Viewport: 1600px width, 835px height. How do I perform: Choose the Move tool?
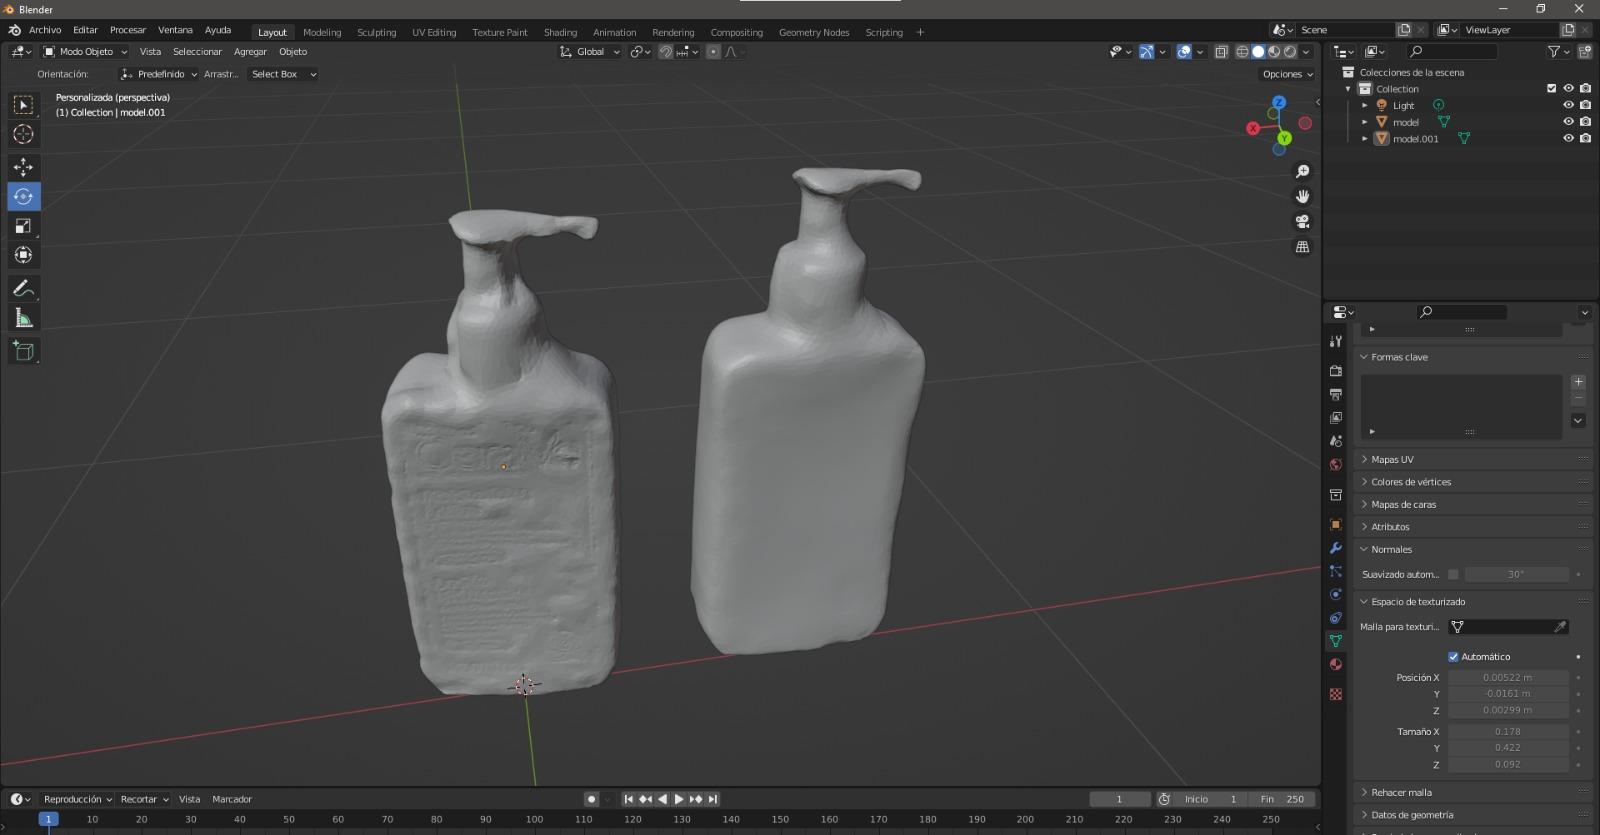click(x=23, y=167)
